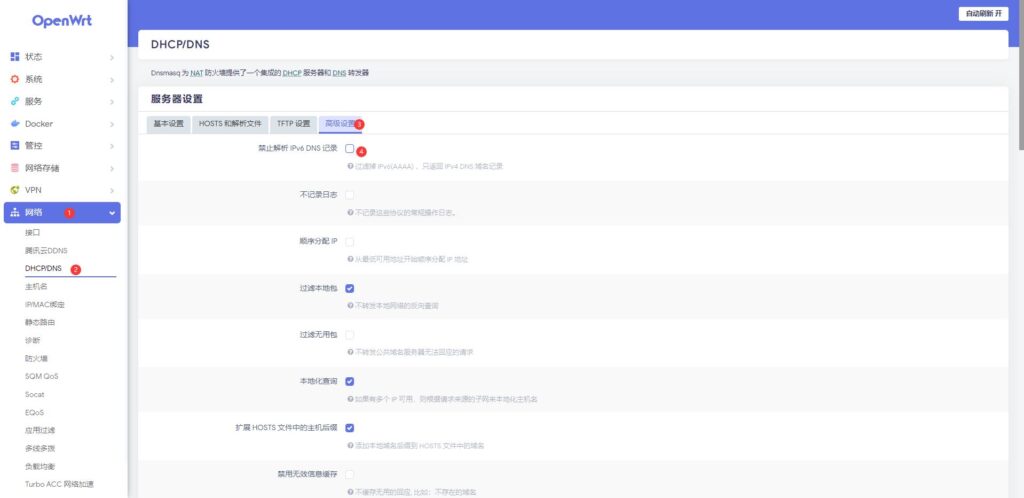
Task: Click help icon under 顺序分配 IP
Action: point(350,259)
